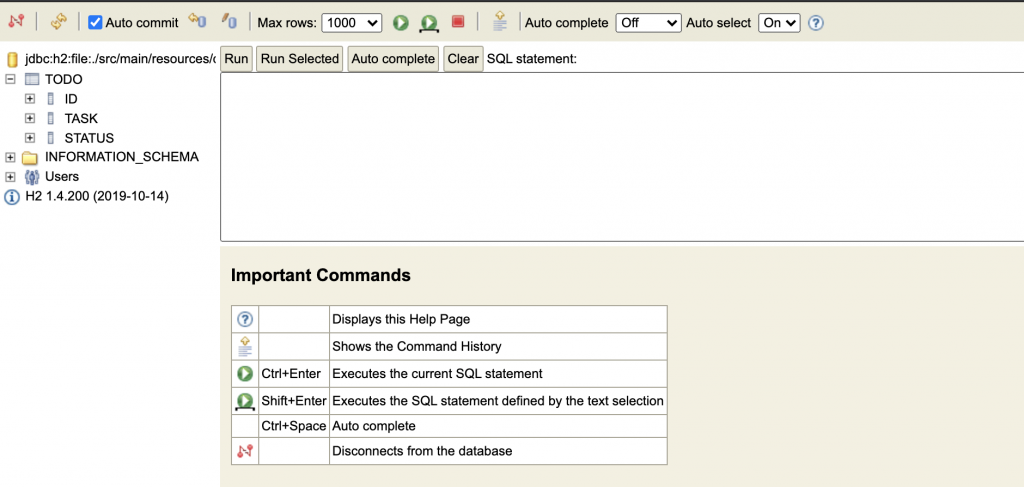Click the Users group icon

pyautogui.click(x=32, y=177)
